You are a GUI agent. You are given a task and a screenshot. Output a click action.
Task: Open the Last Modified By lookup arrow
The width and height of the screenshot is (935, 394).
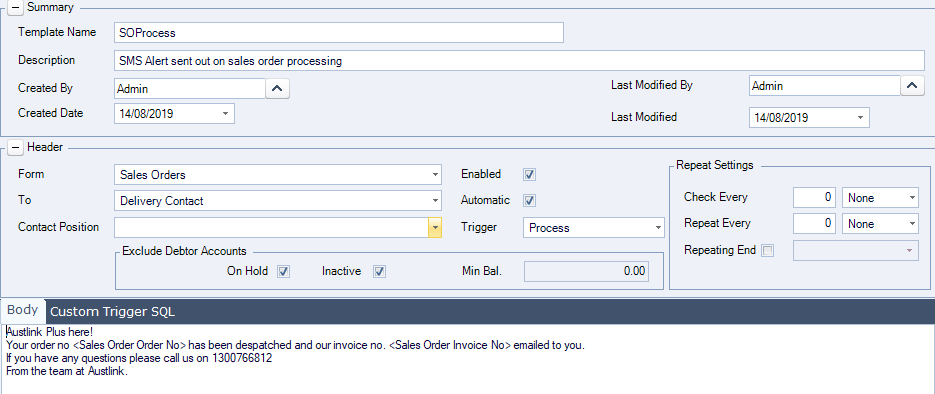pyautogui.click(x=912, y=86)
